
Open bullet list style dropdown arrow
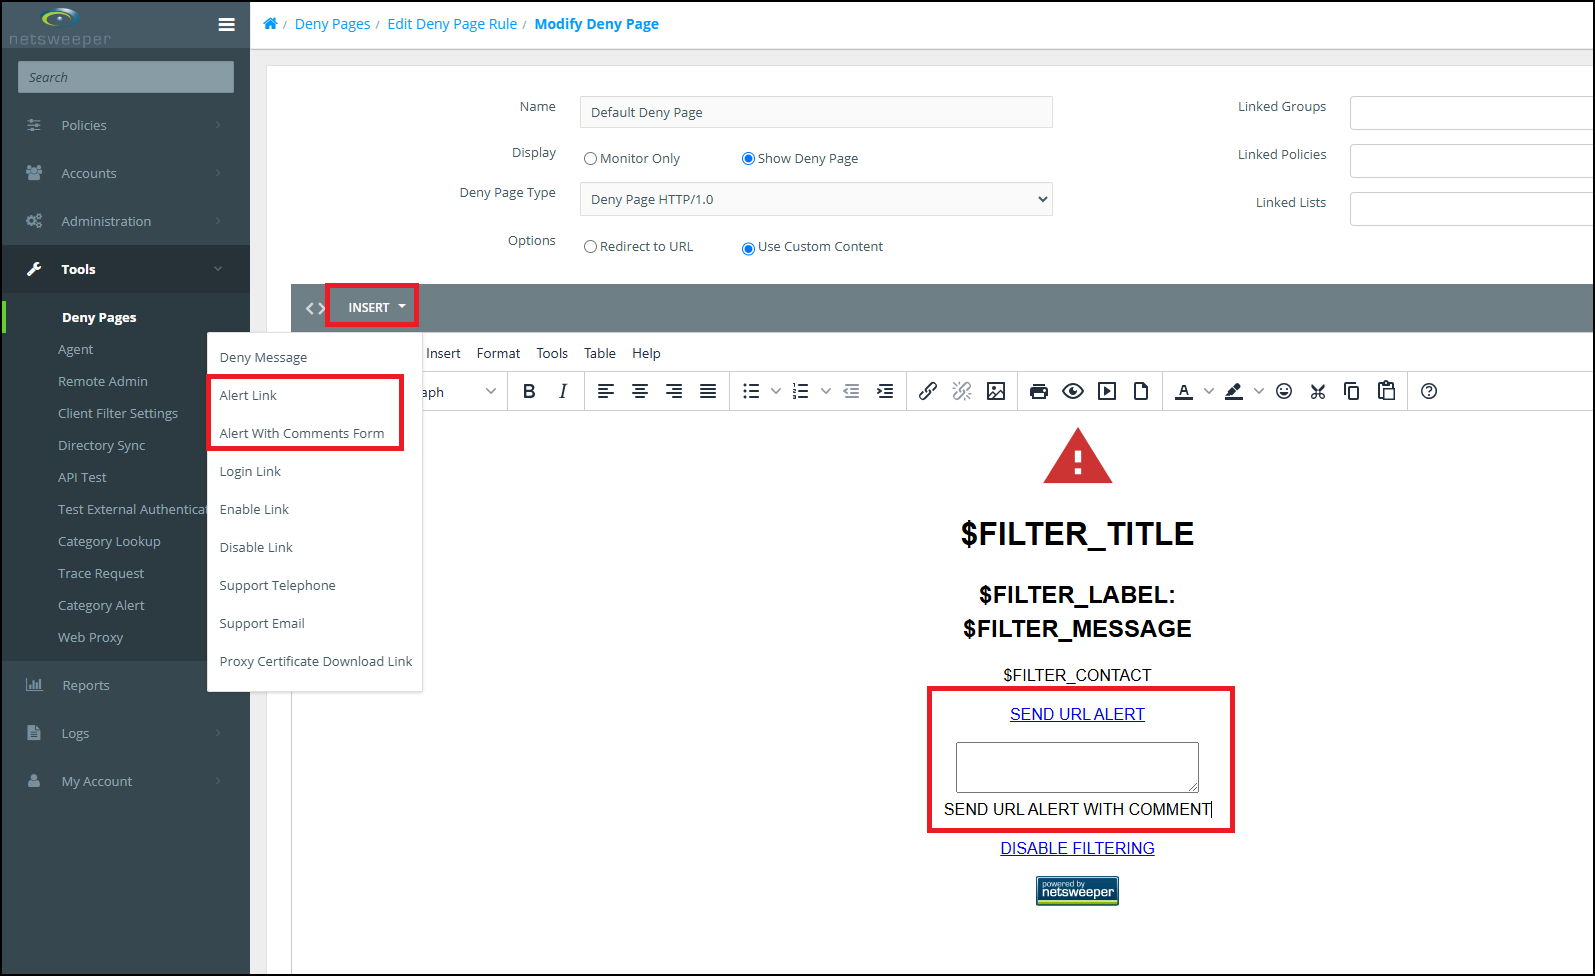pos(776,391)
